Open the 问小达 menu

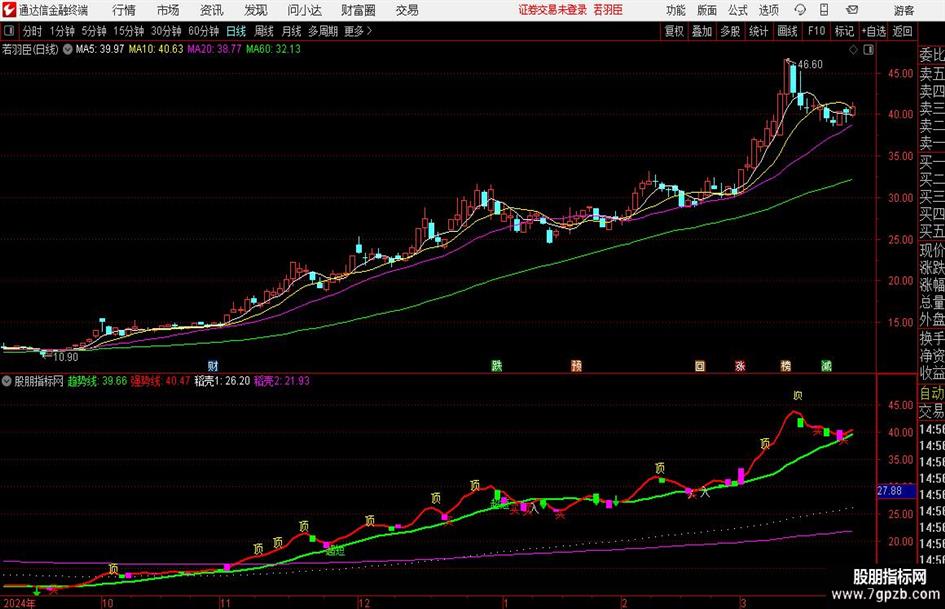tap(304, 10)
